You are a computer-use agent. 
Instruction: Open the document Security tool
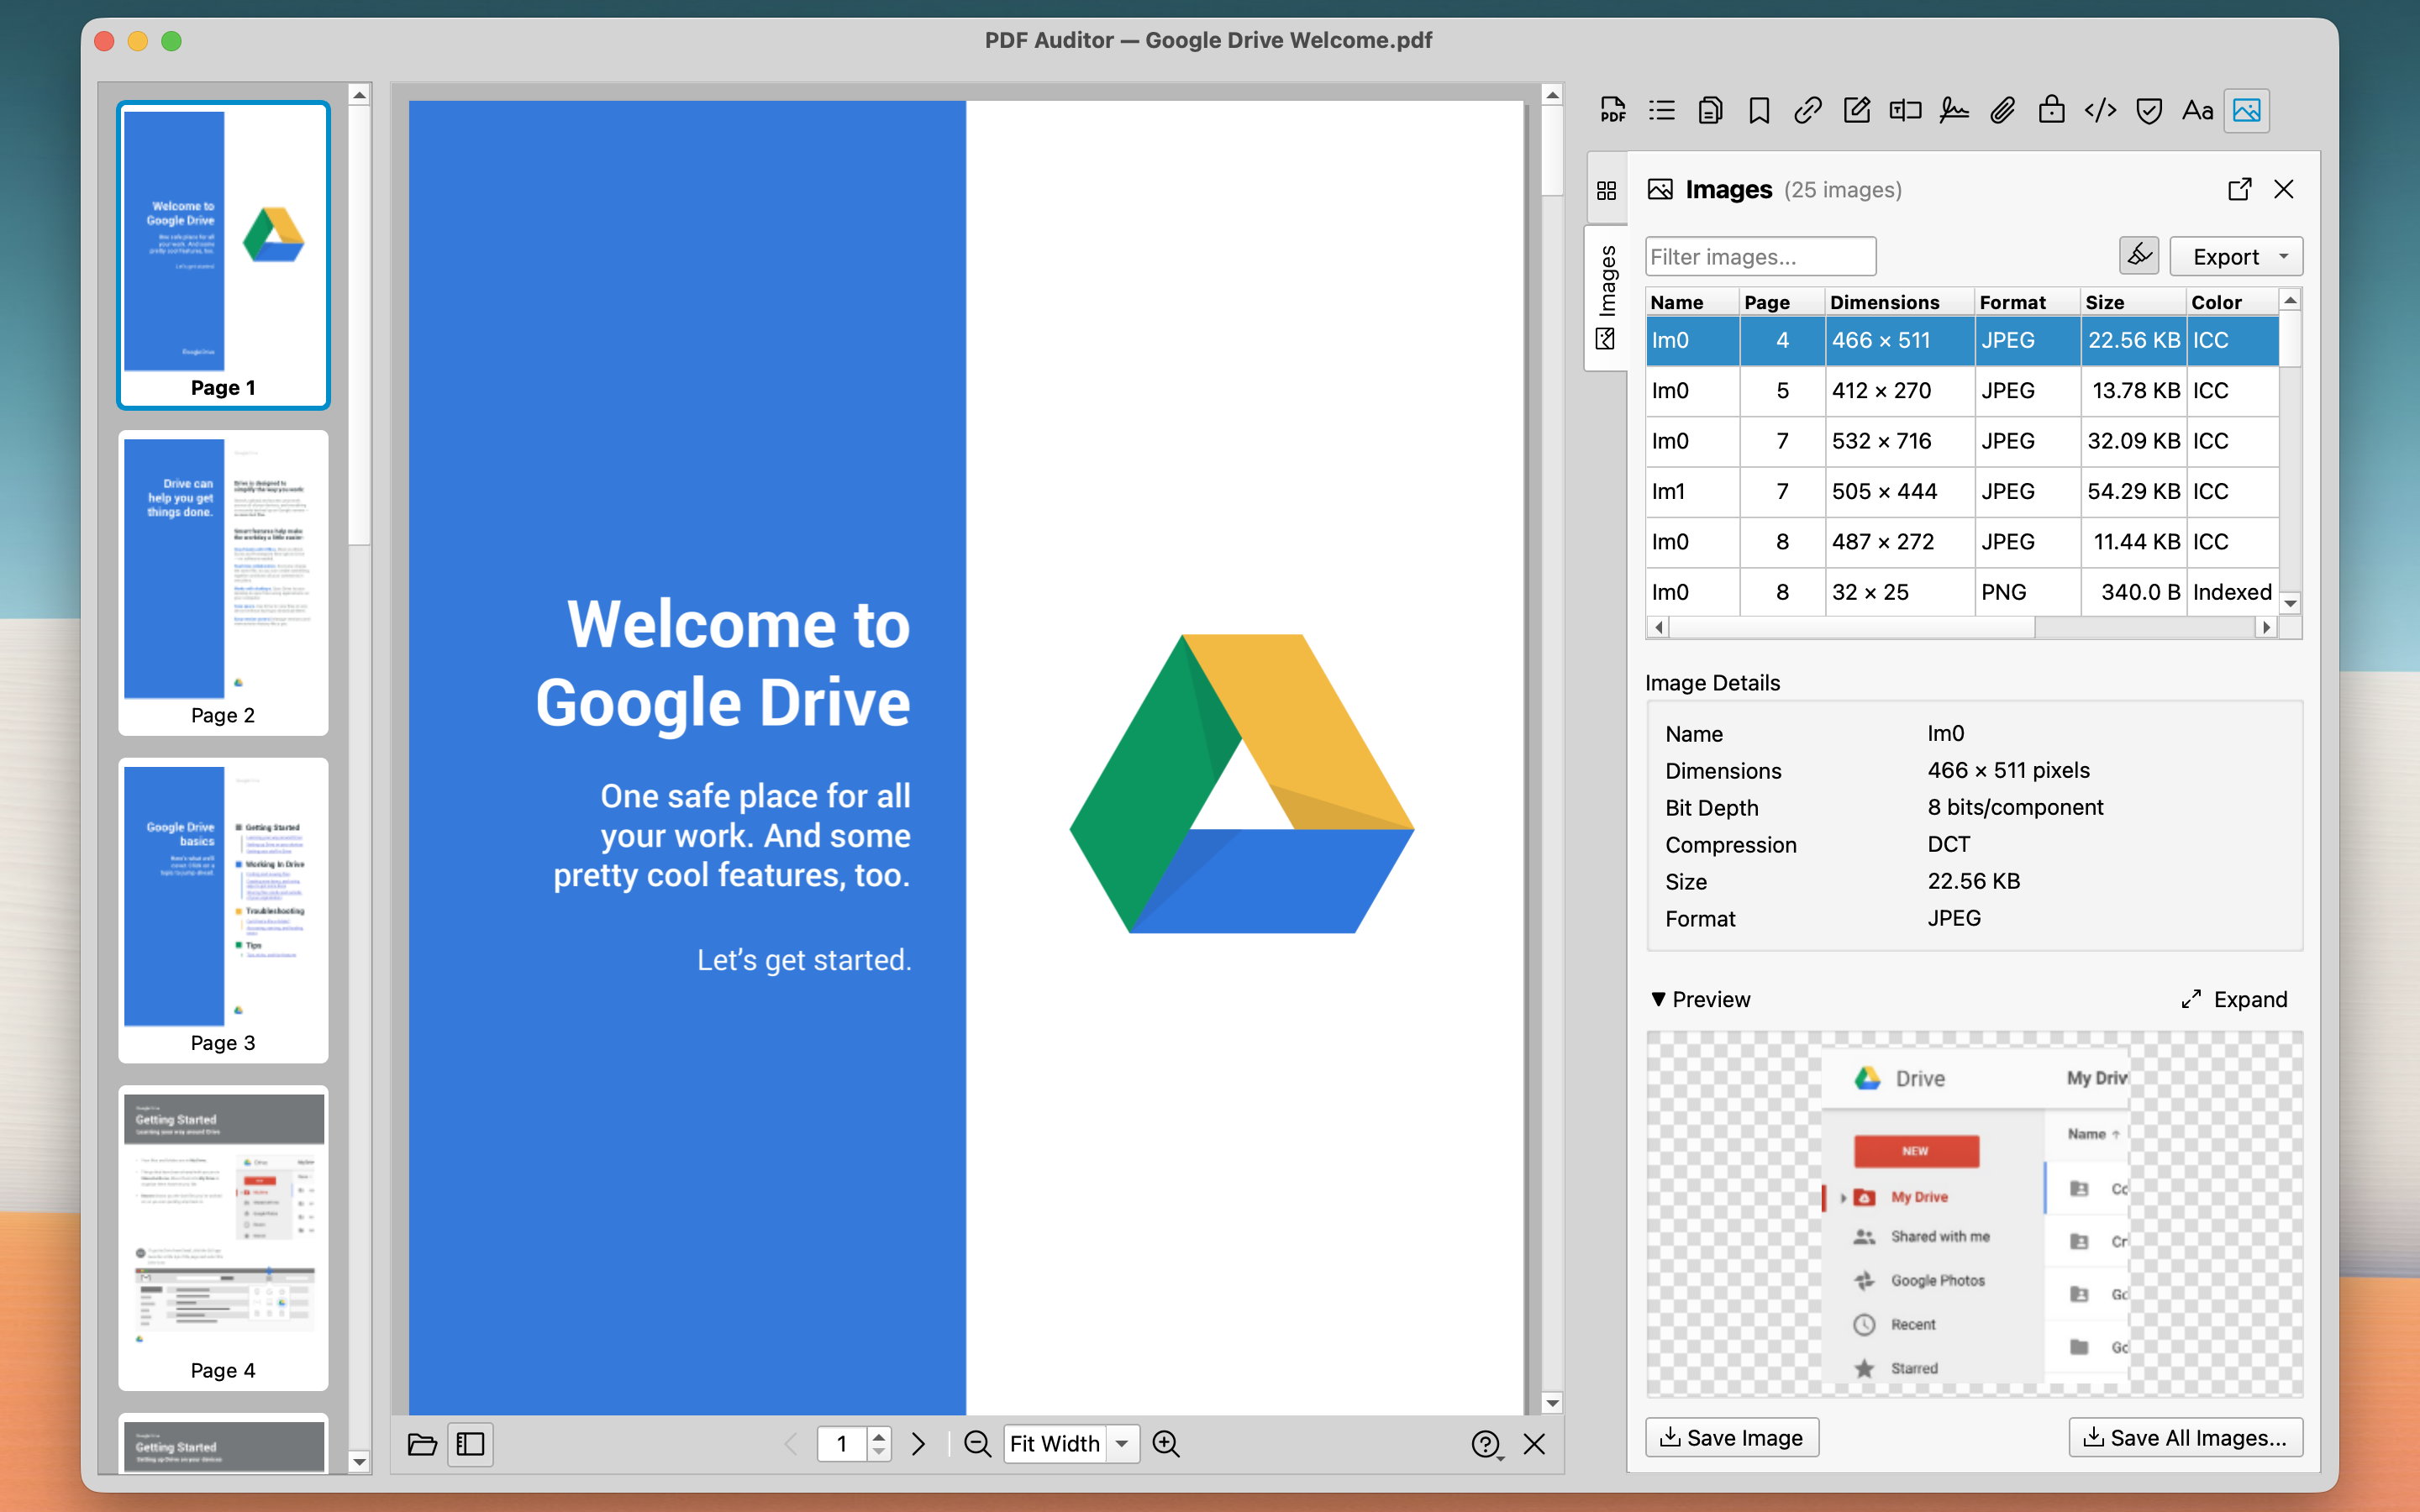tap(2050, 110)
